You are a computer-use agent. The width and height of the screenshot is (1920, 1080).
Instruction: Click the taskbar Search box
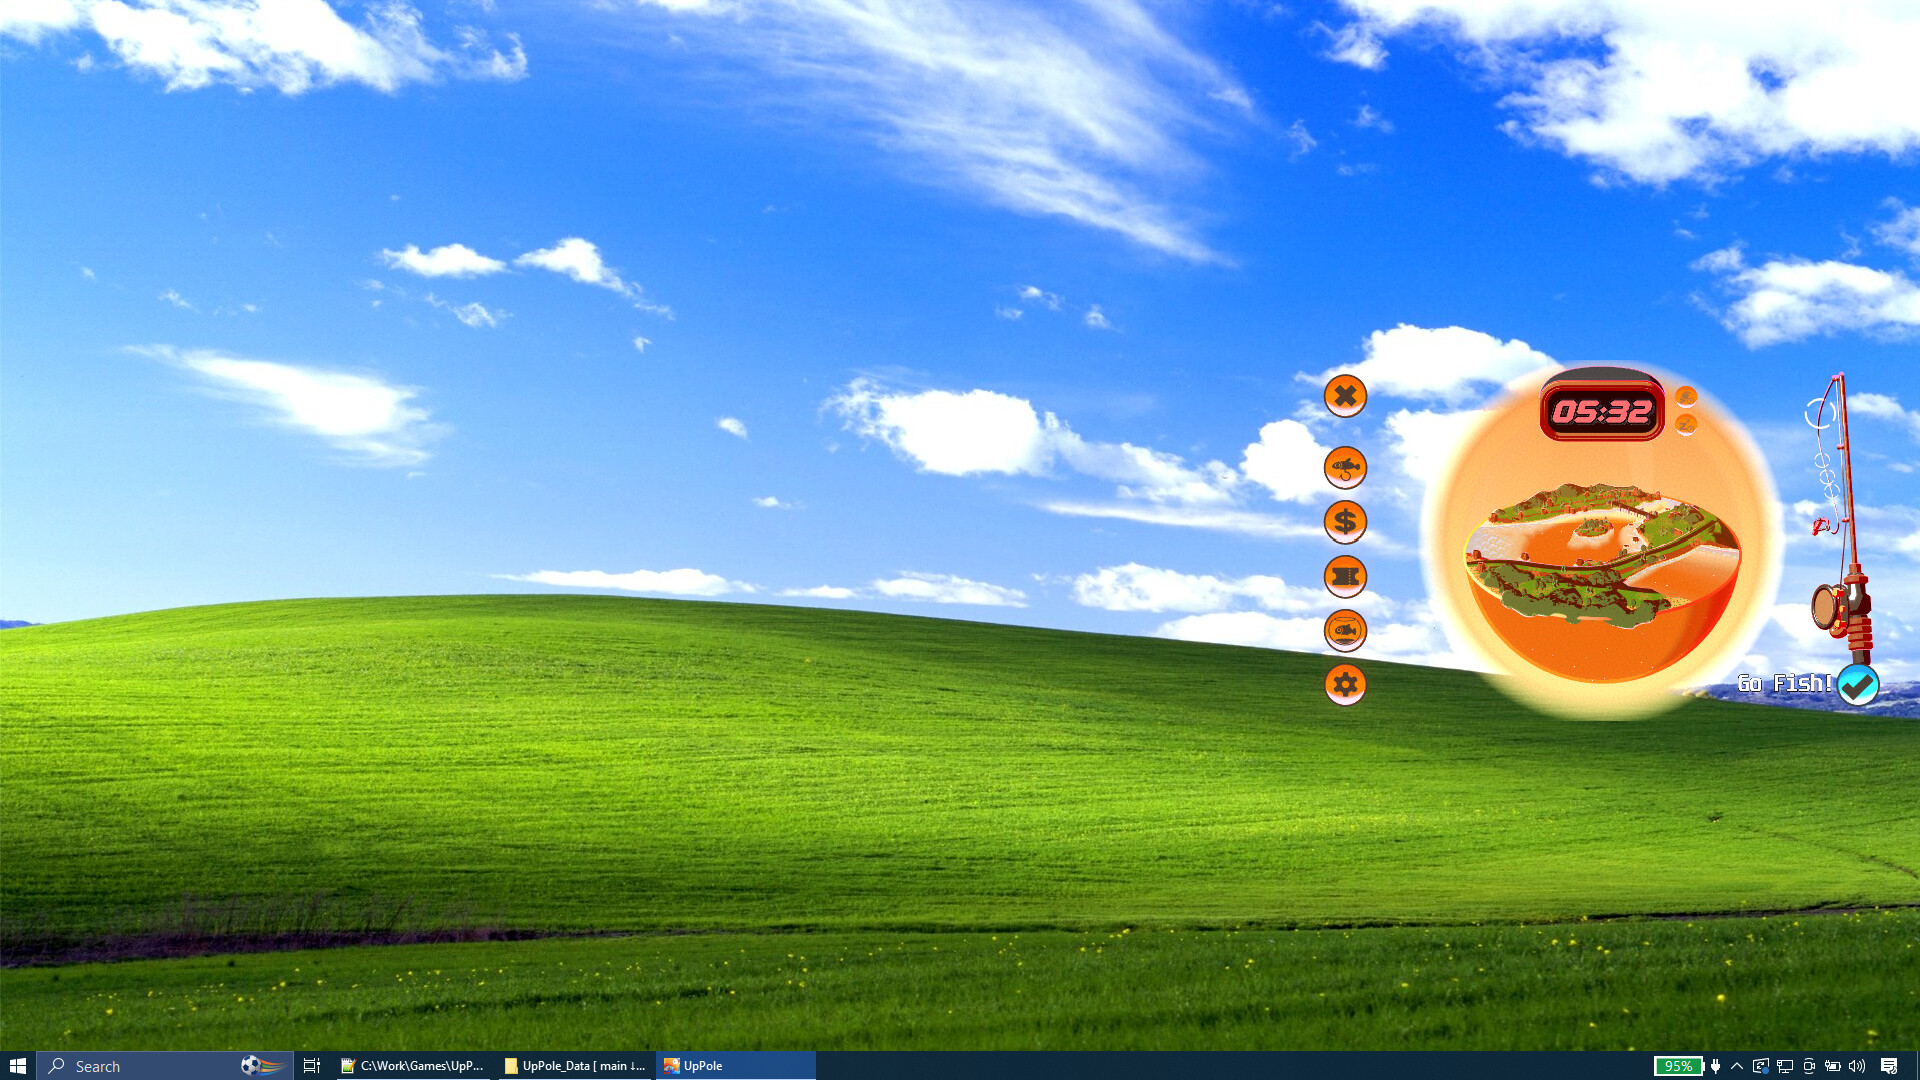(165, 1066)
